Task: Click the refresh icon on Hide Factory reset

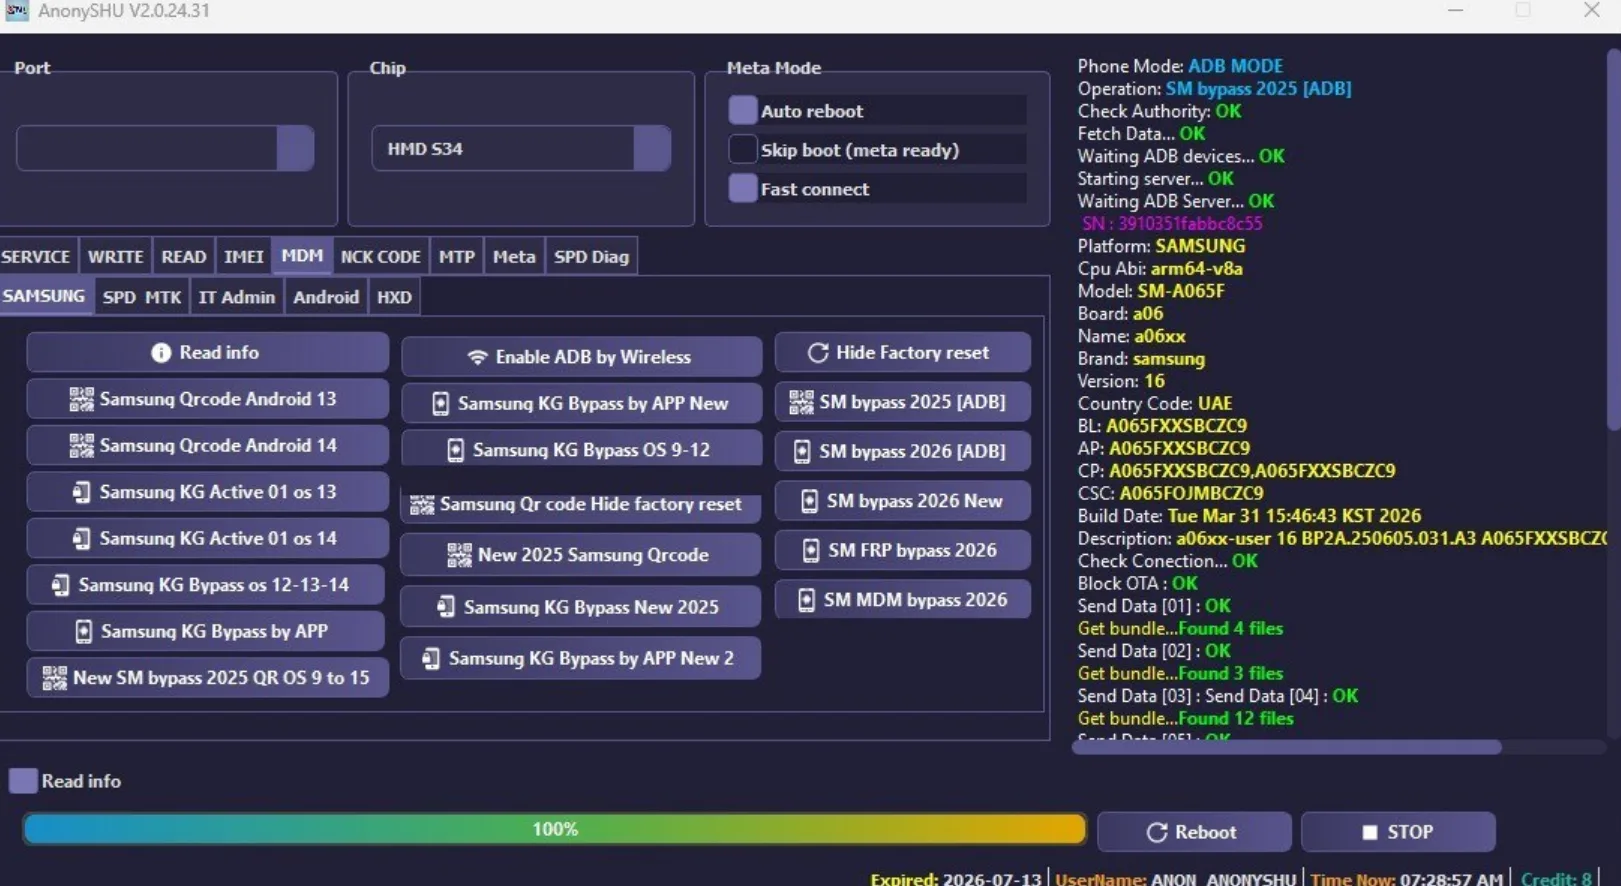Action: click(818, 353)
